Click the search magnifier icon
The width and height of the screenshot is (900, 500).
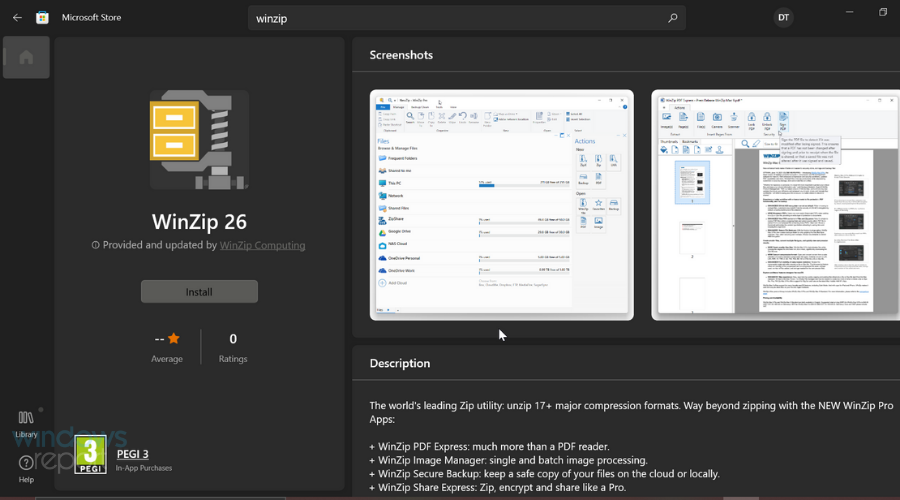click(673, 18)
